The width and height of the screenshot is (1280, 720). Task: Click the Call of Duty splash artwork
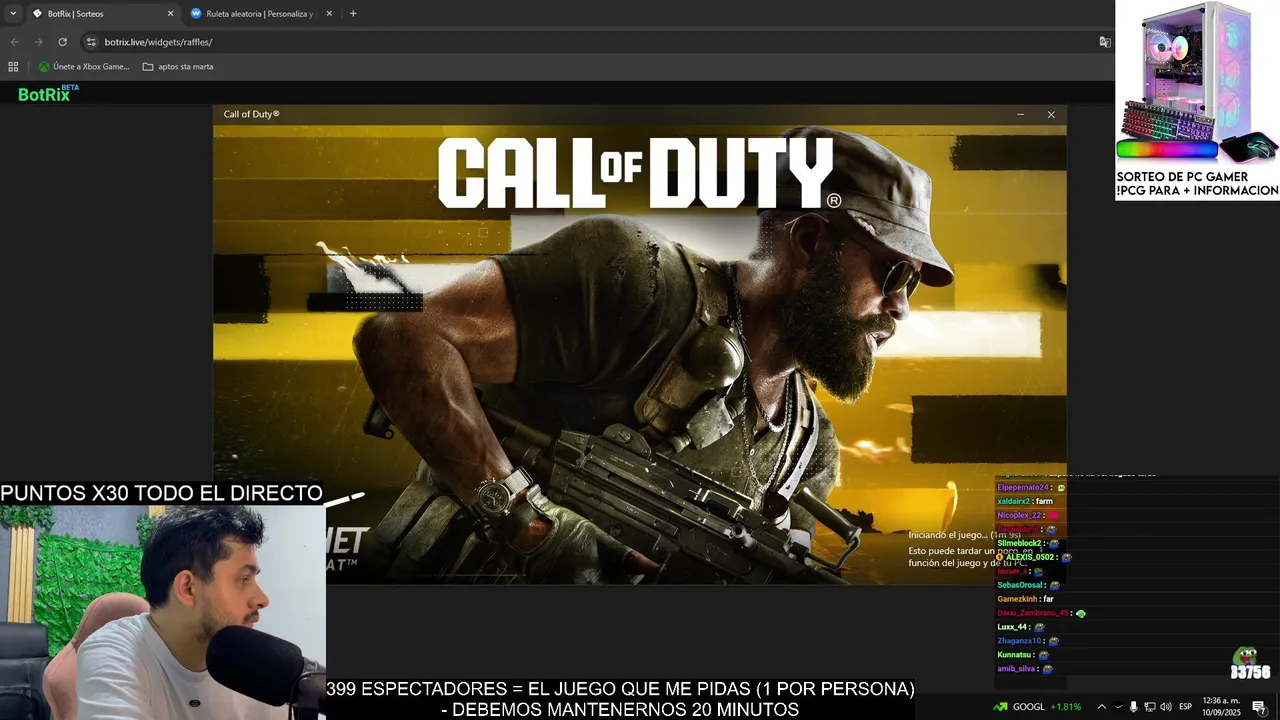[x=640, y=354]
